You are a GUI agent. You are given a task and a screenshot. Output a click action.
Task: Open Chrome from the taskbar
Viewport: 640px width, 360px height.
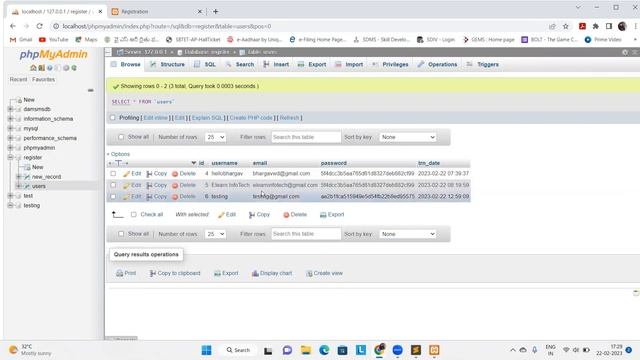point(379,350)
